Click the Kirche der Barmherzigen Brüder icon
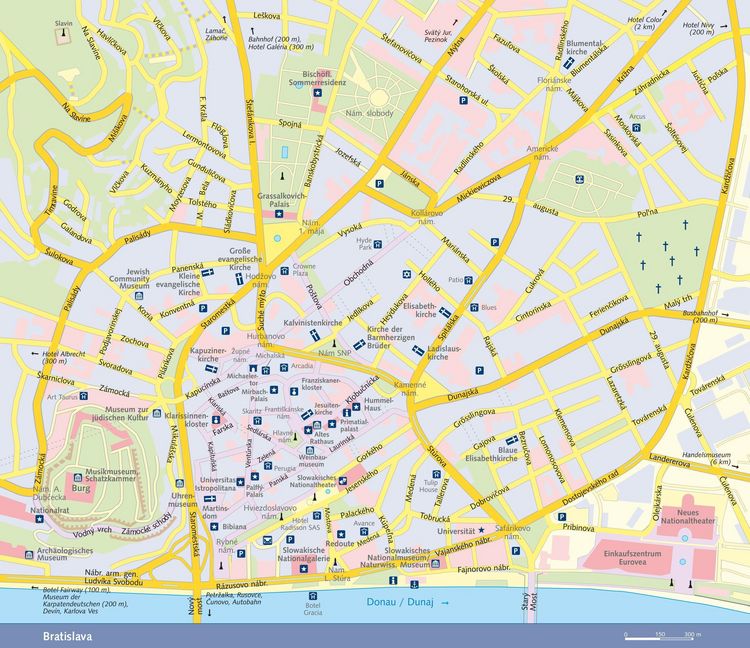The image size is (750, 648). pyautogui.click(x=359, y=344)
